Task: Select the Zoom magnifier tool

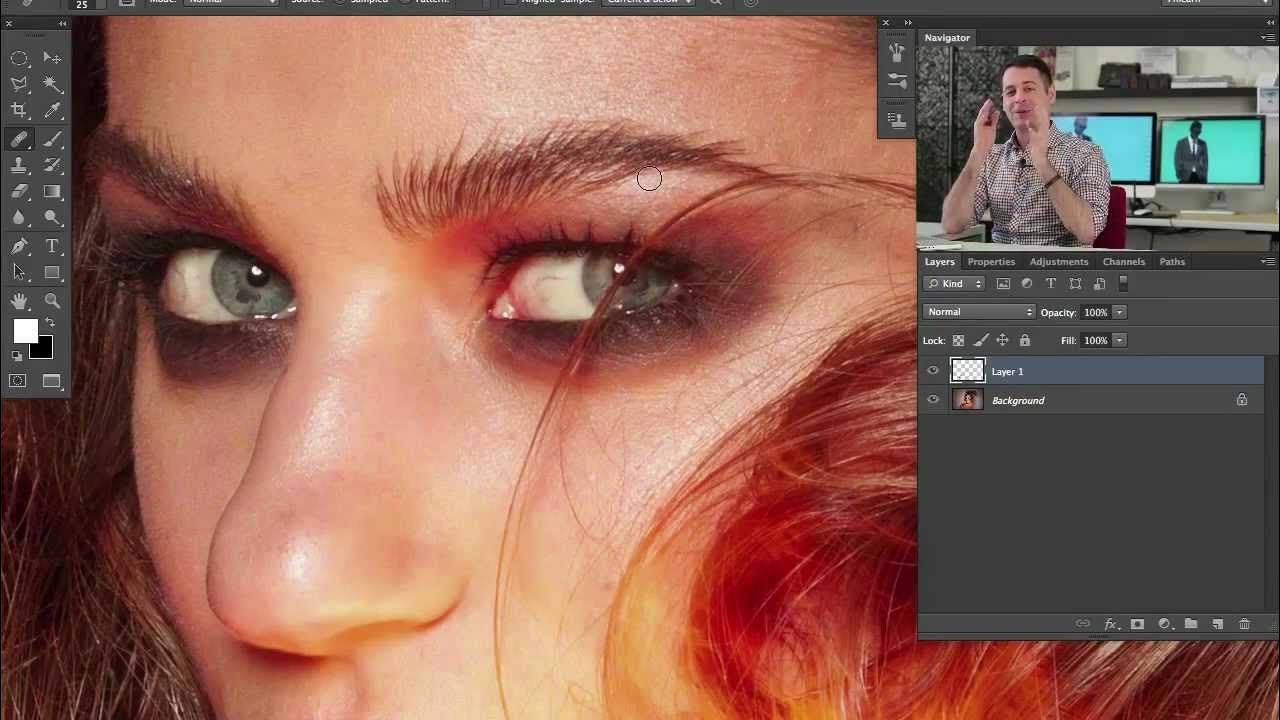Action: tap(52, 301)
